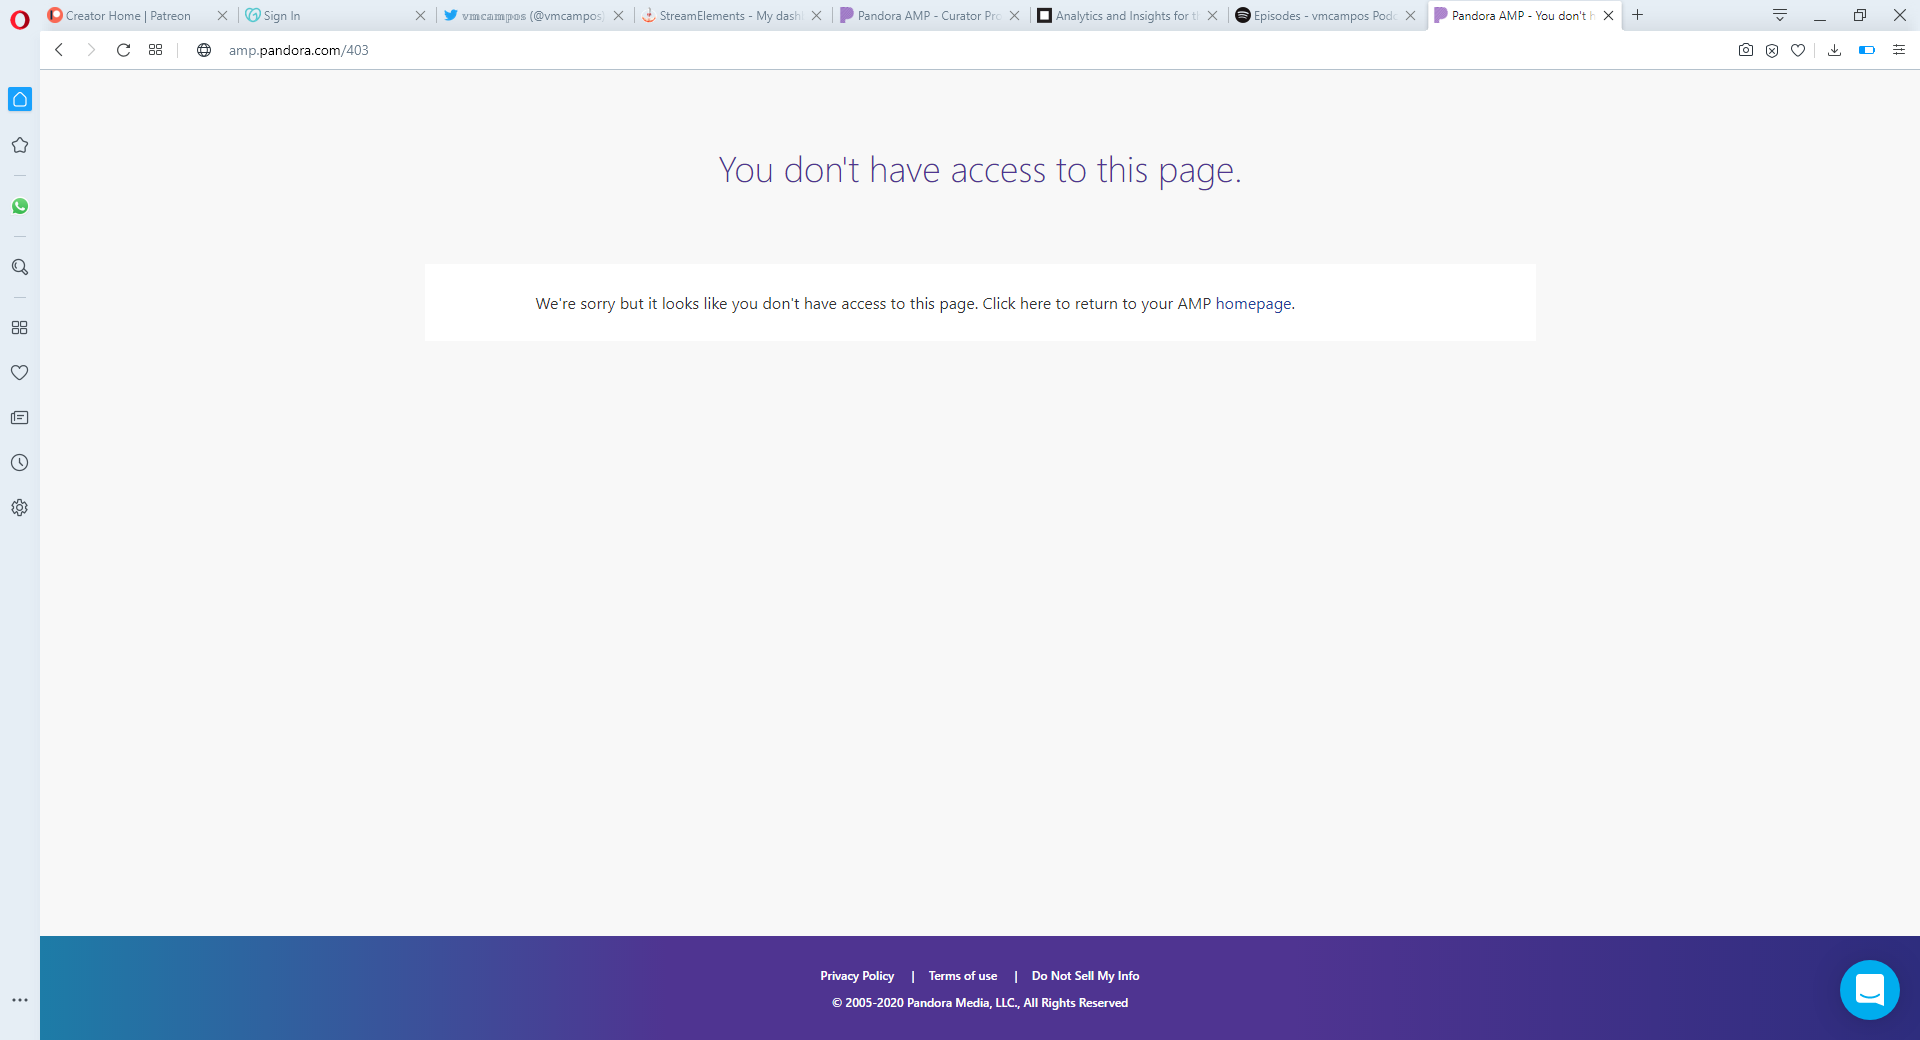Take a snapshot with the camera icon
This screenshot has width=1920, height=1040.
pyautogui.click(x=1745, y=50)
